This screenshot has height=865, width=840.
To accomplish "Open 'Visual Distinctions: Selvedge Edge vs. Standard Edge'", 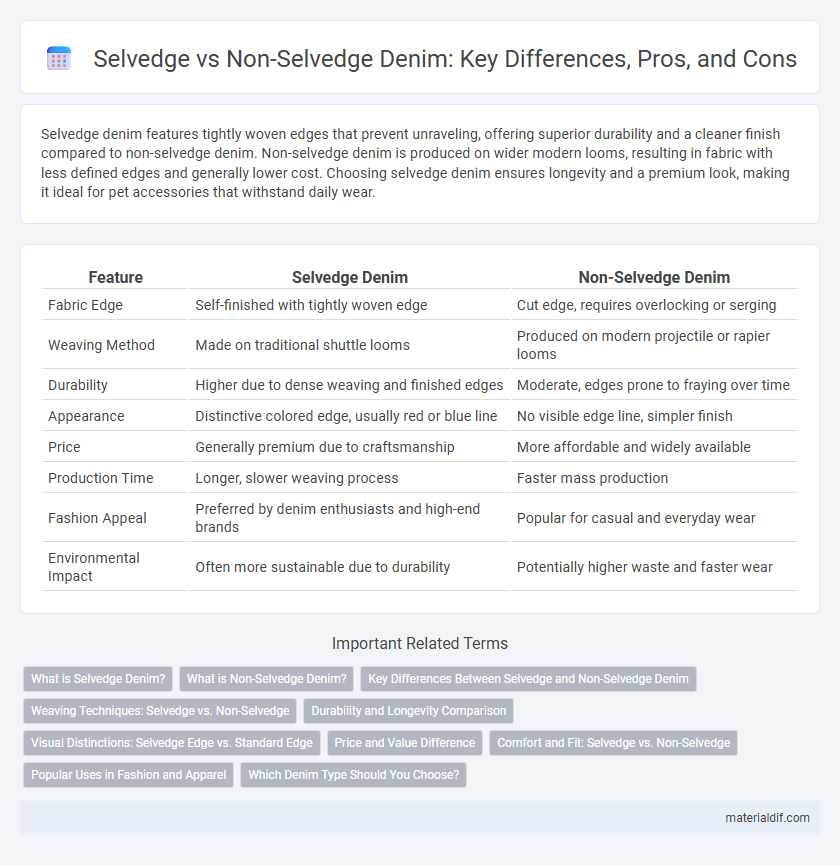I will [172, 743].
